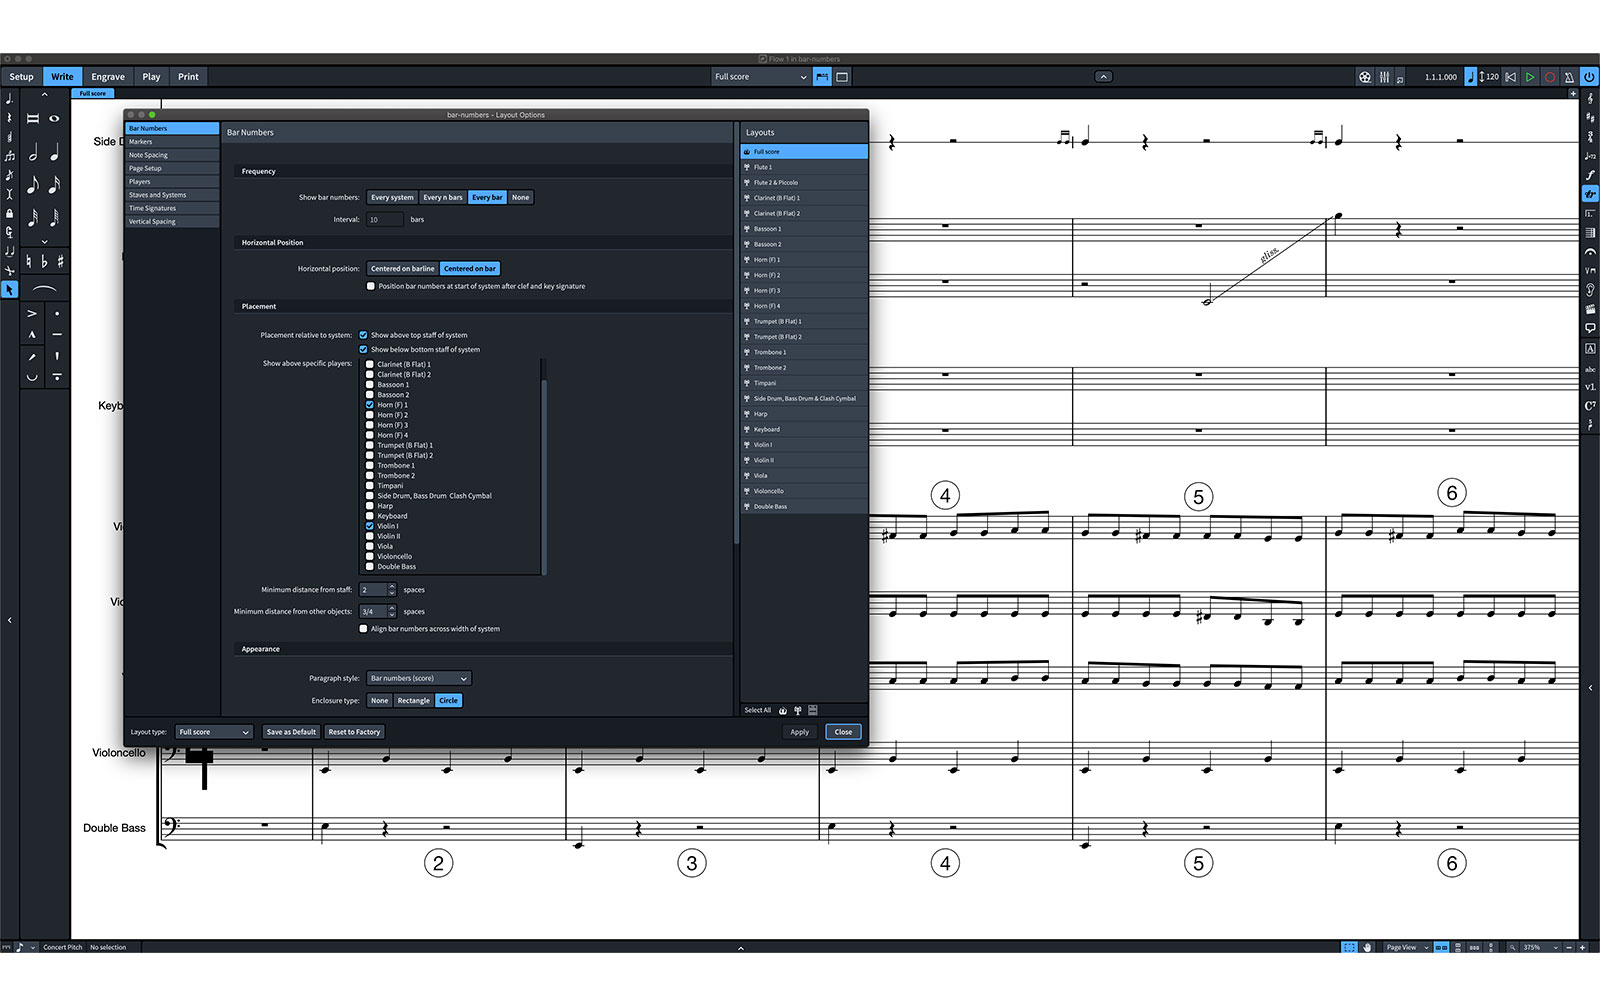This screenshot has width=1600, height=1007.
Task: Click the Apply button
Action: pos(800,732)
